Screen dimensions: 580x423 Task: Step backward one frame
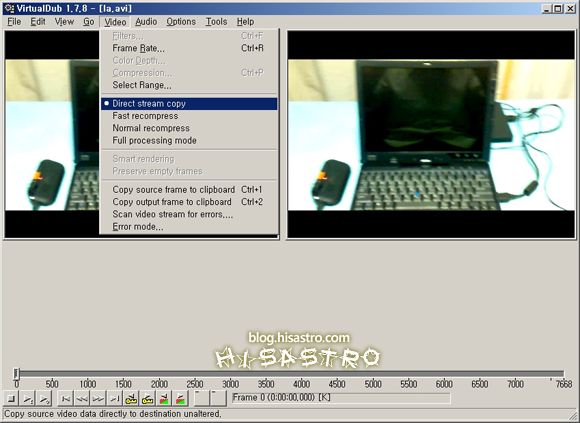[82, 399]
